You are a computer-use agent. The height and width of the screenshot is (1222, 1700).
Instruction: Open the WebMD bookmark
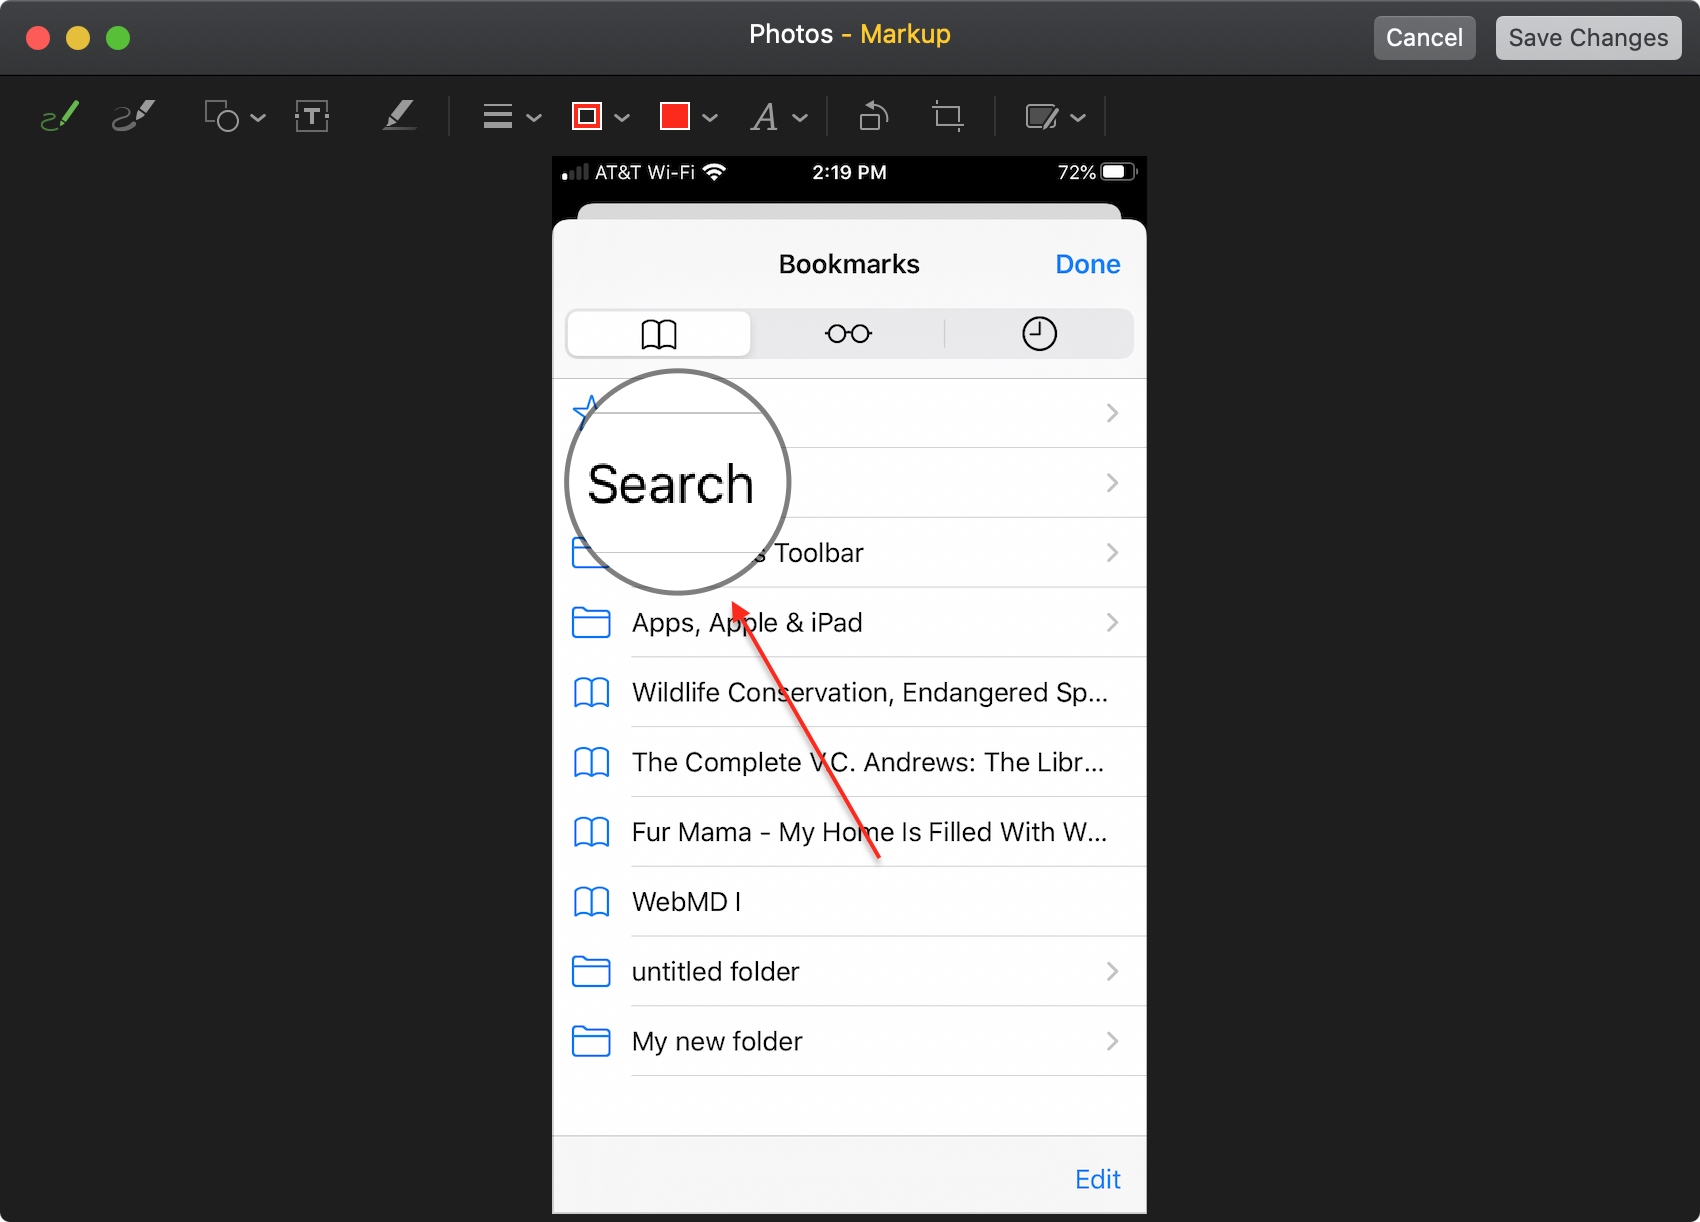pyautogui.click(x=849, y=902)
